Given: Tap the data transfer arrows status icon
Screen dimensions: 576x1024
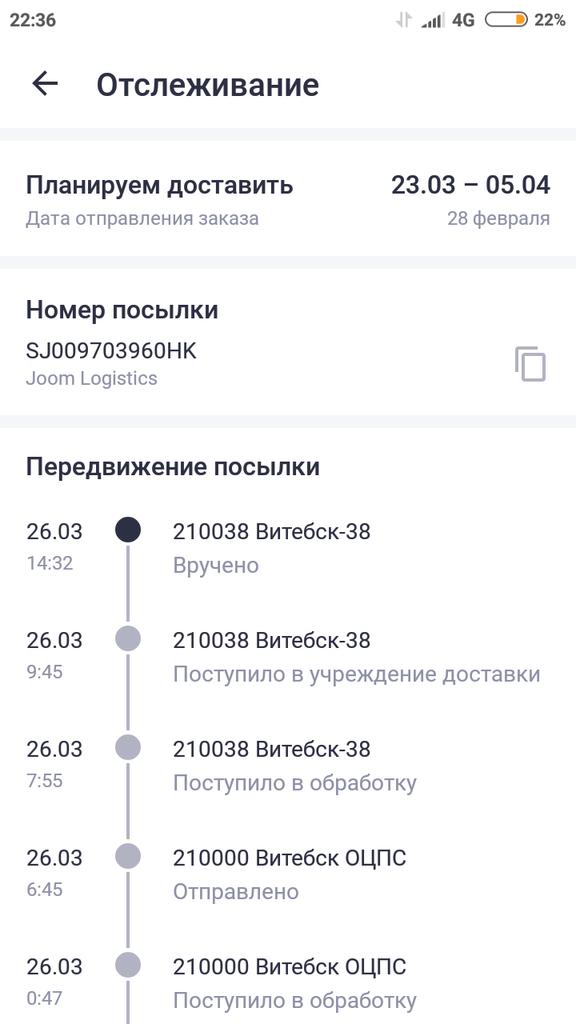Looking at the screenshot, I should 404,20.
